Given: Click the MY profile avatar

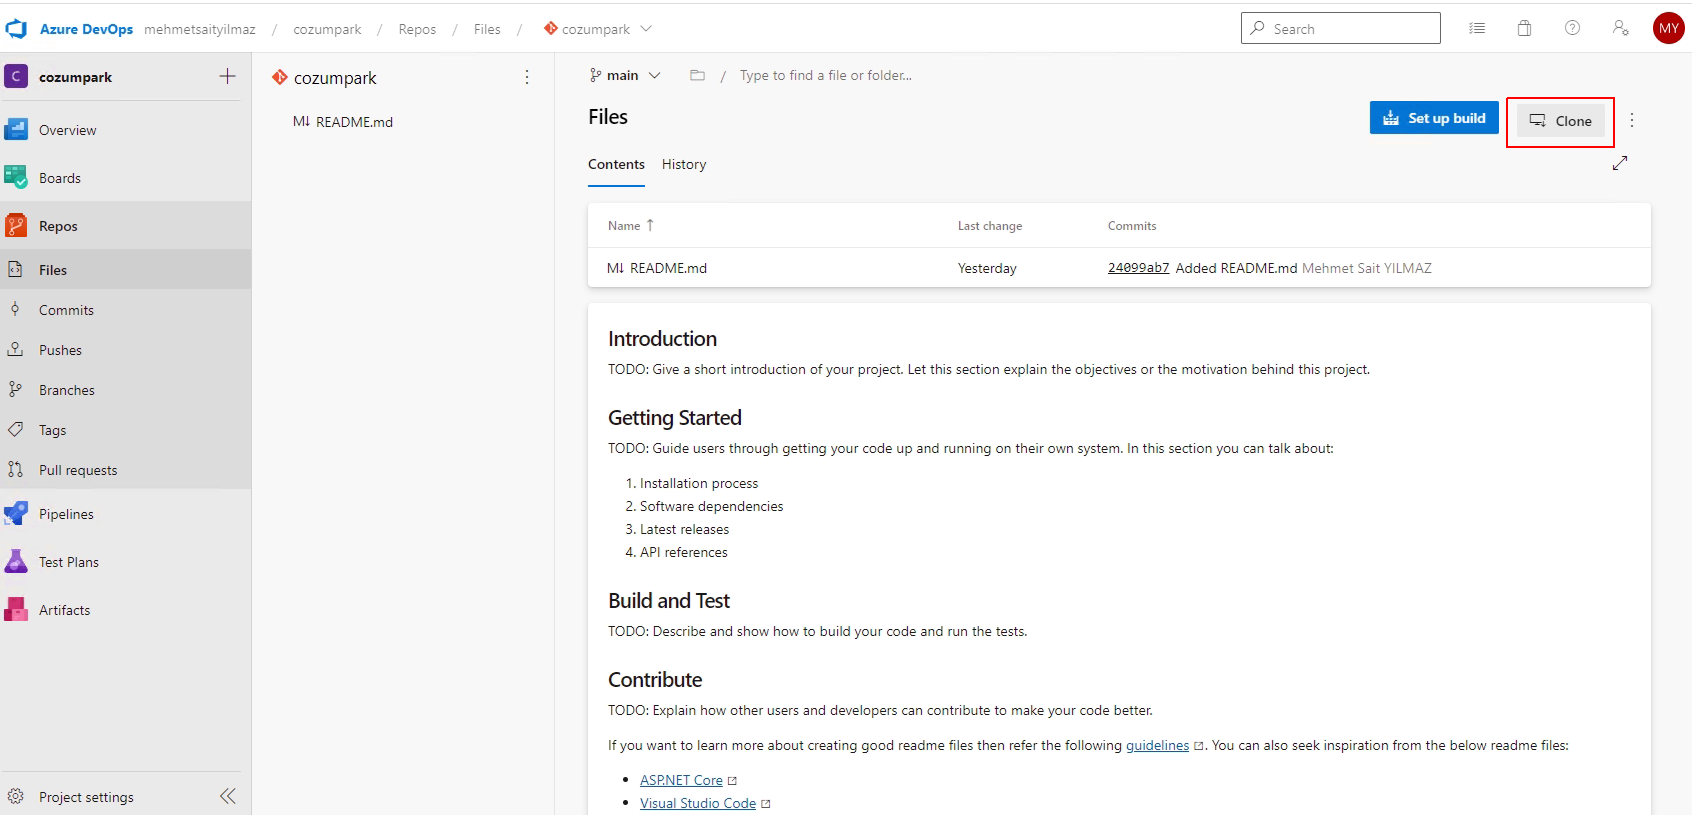Looking at the screenshot, I should pyautogui.click(x=1668, y=28).
